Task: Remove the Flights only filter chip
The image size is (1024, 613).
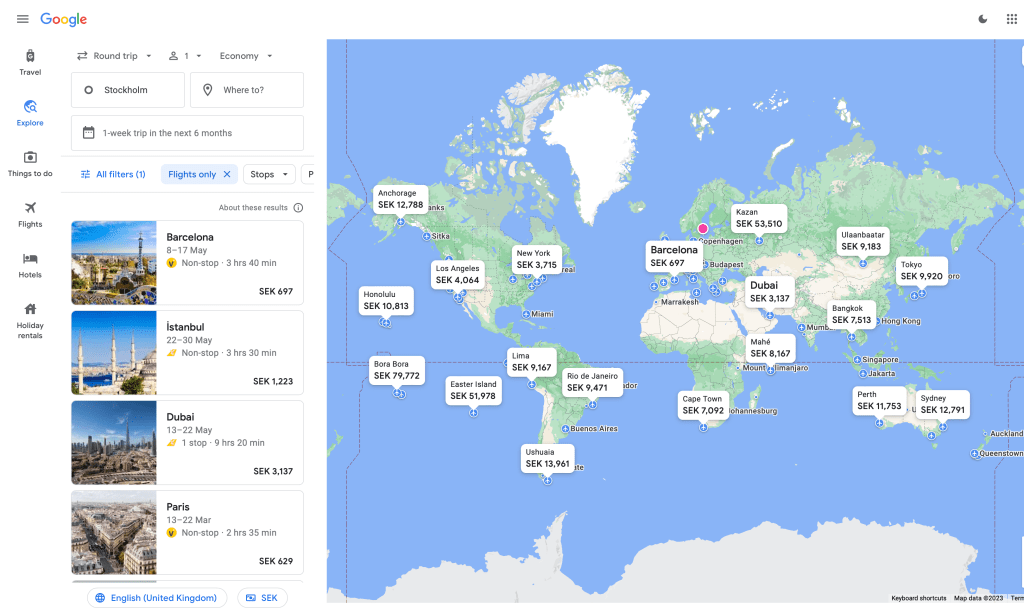Action: tap(227, 174)
